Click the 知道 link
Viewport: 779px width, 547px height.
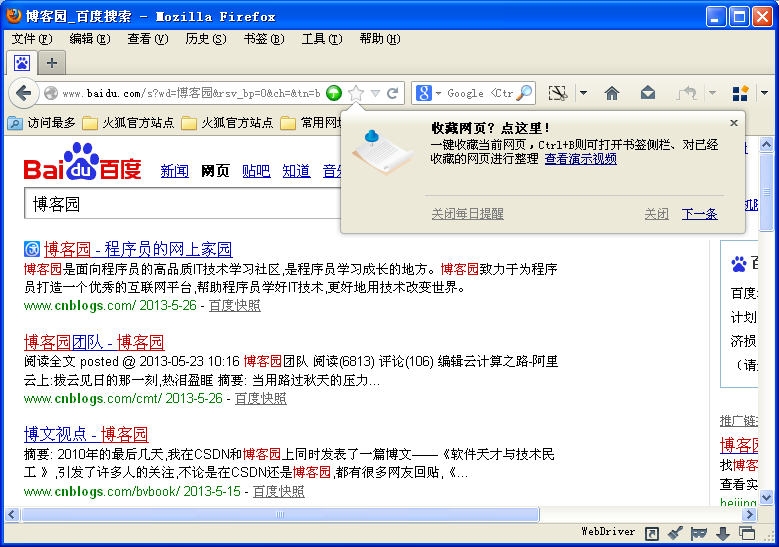pyautogui.click(x=297, y=171)
